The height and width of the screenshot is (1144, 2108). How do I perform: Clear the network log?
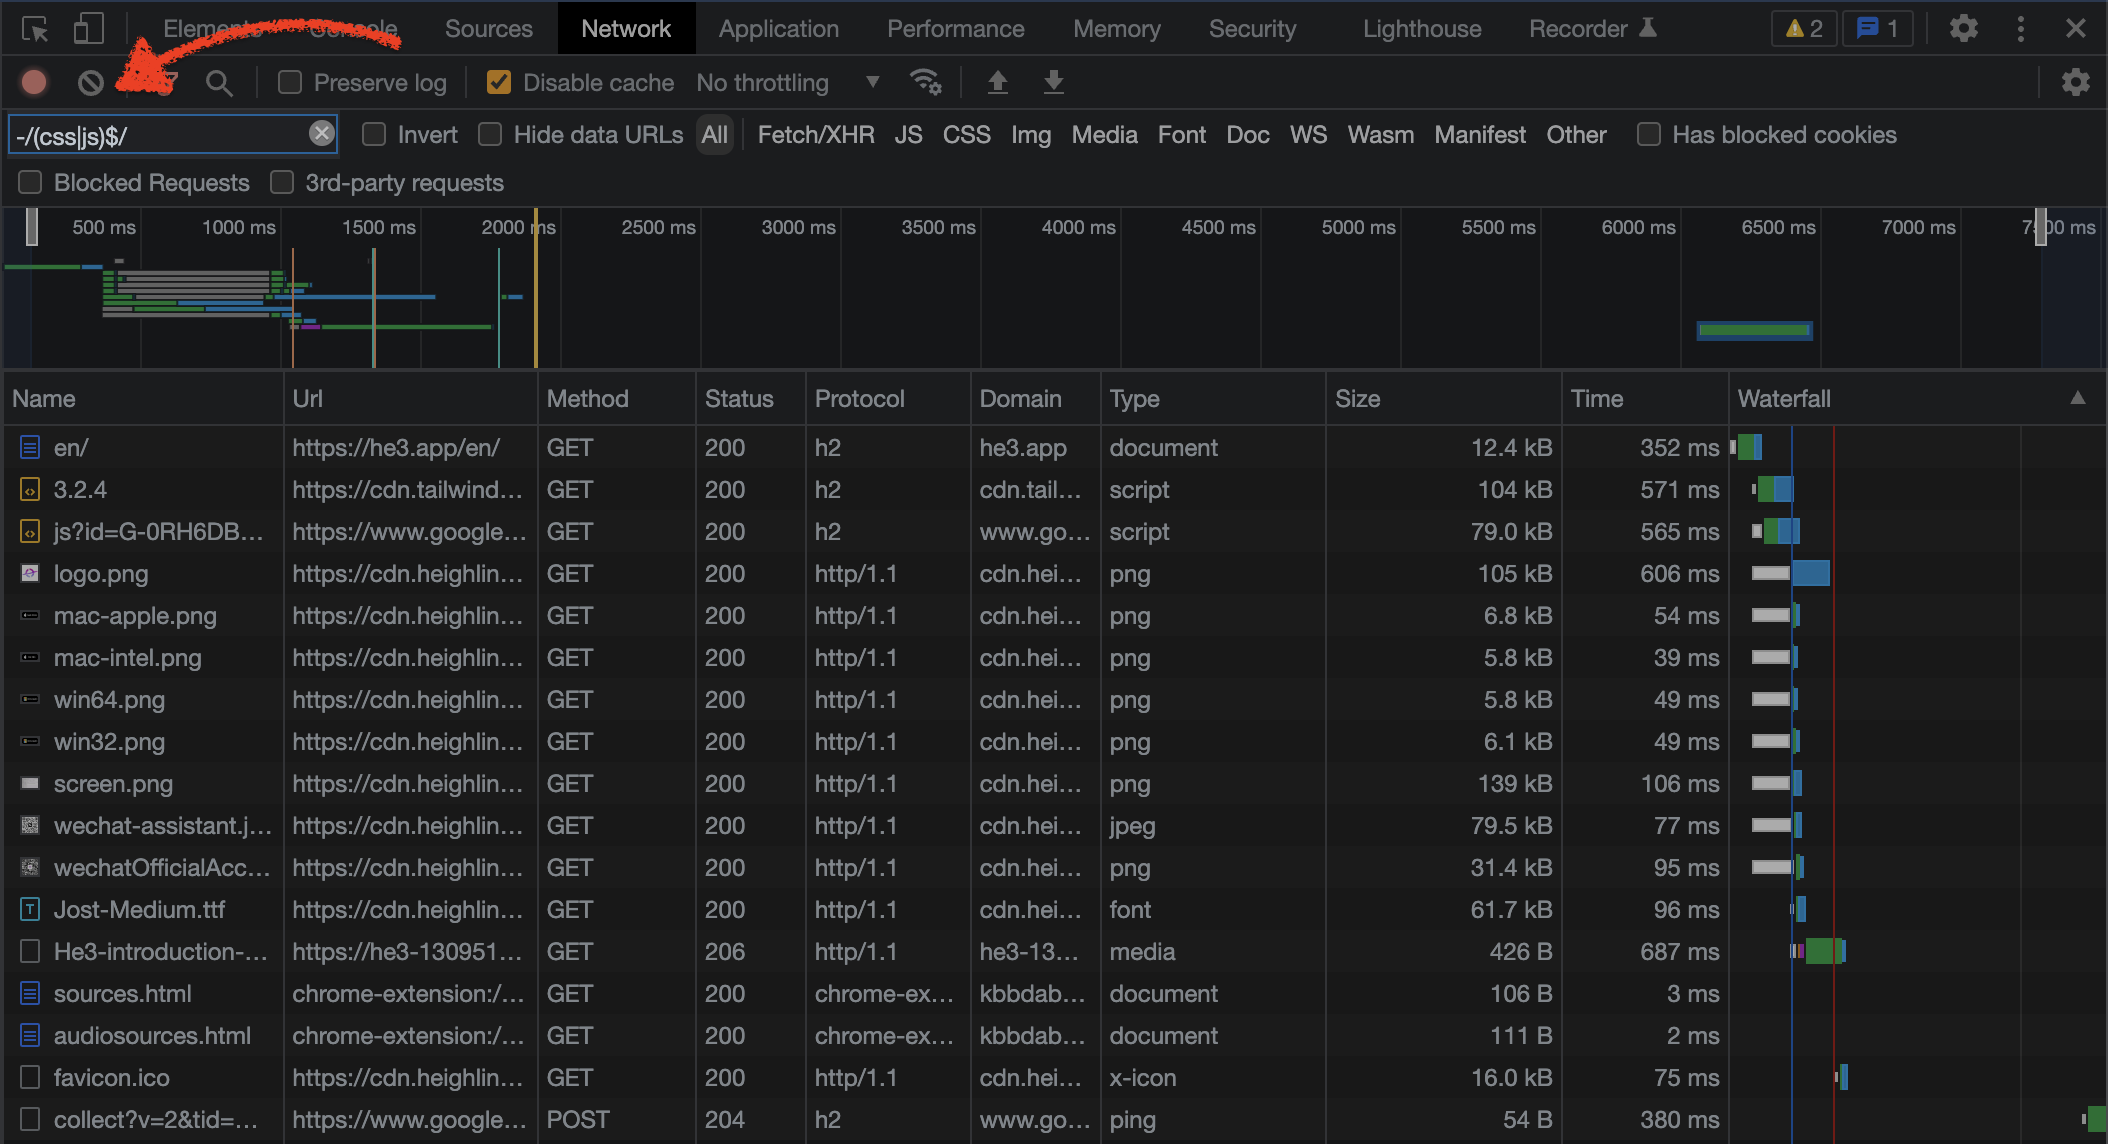[91, 82]
